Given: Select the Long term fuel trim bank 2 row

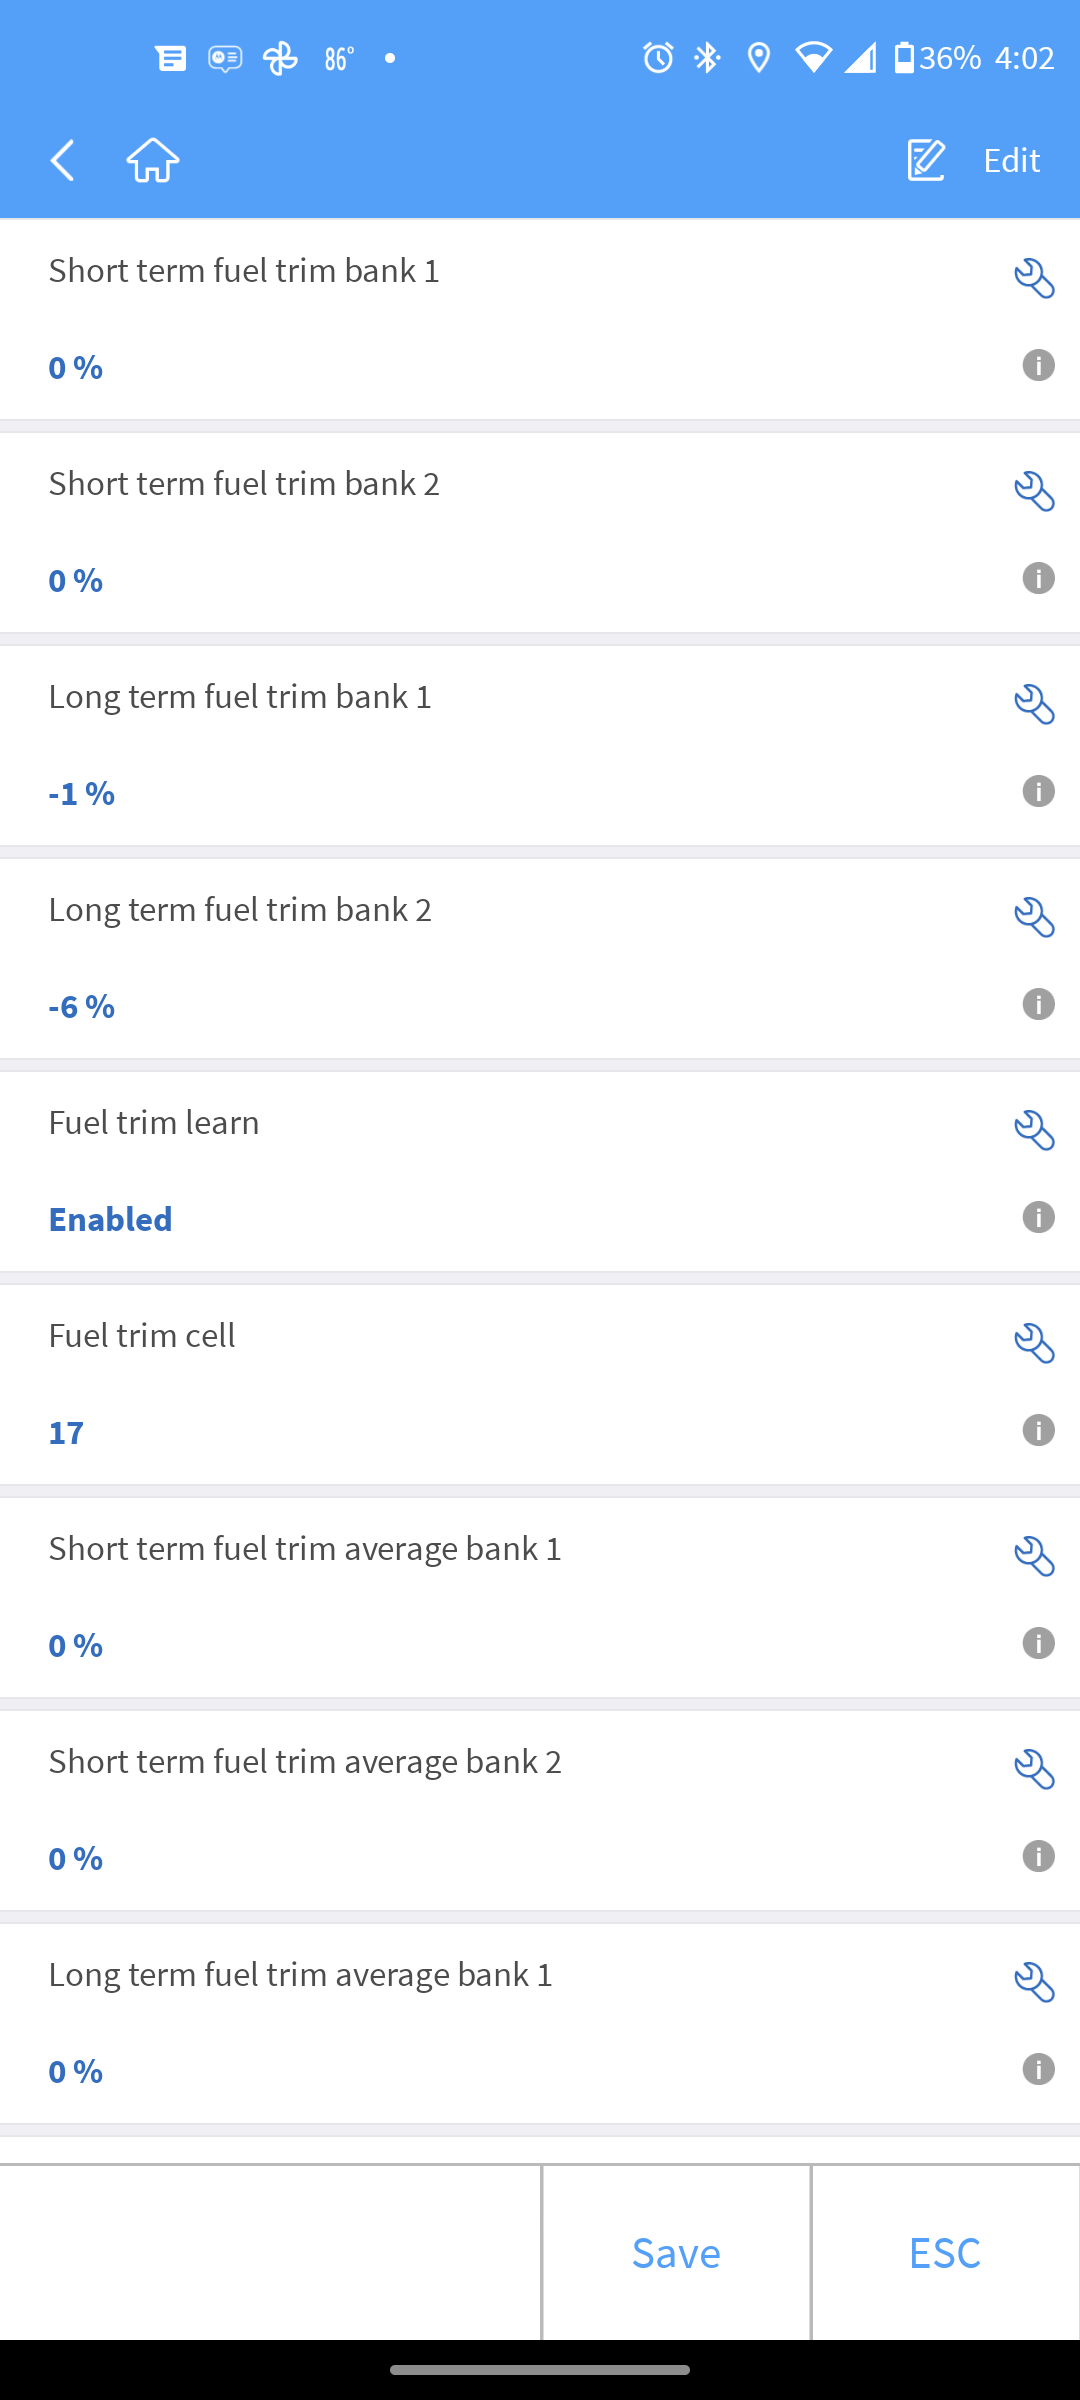Looking at the screenshot, I should [x=500, y=958].
